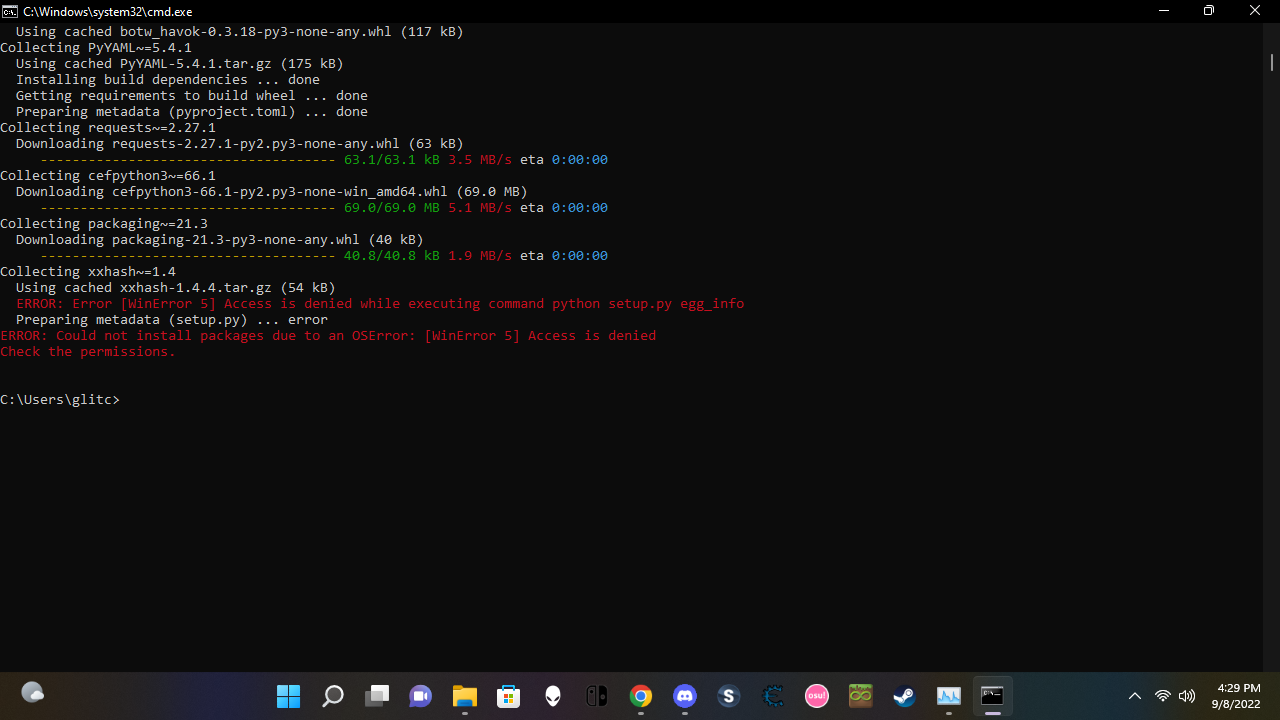The image size is (1280, 720).
Task: Launch Cheat Engine from the taskbar
Action: tap(773, 696)
